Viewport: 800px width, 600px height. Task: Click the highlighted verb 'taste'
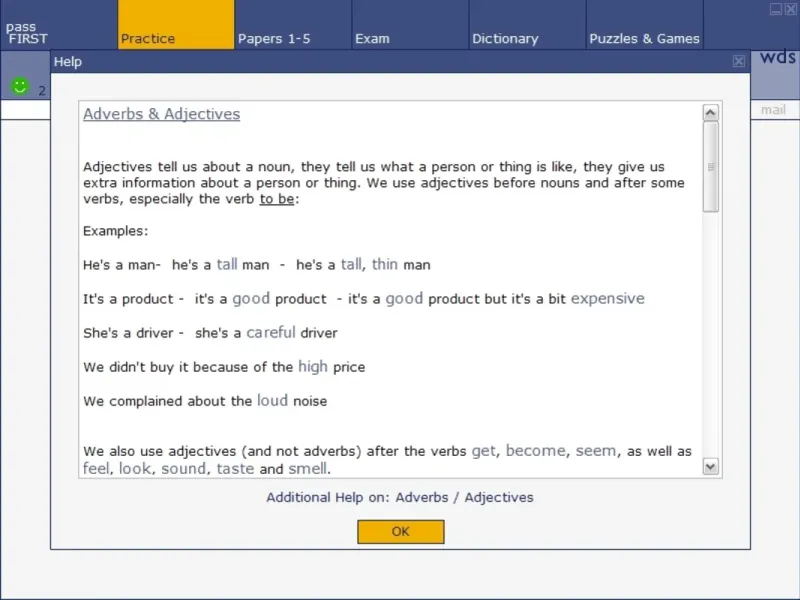tap(235, 468)
